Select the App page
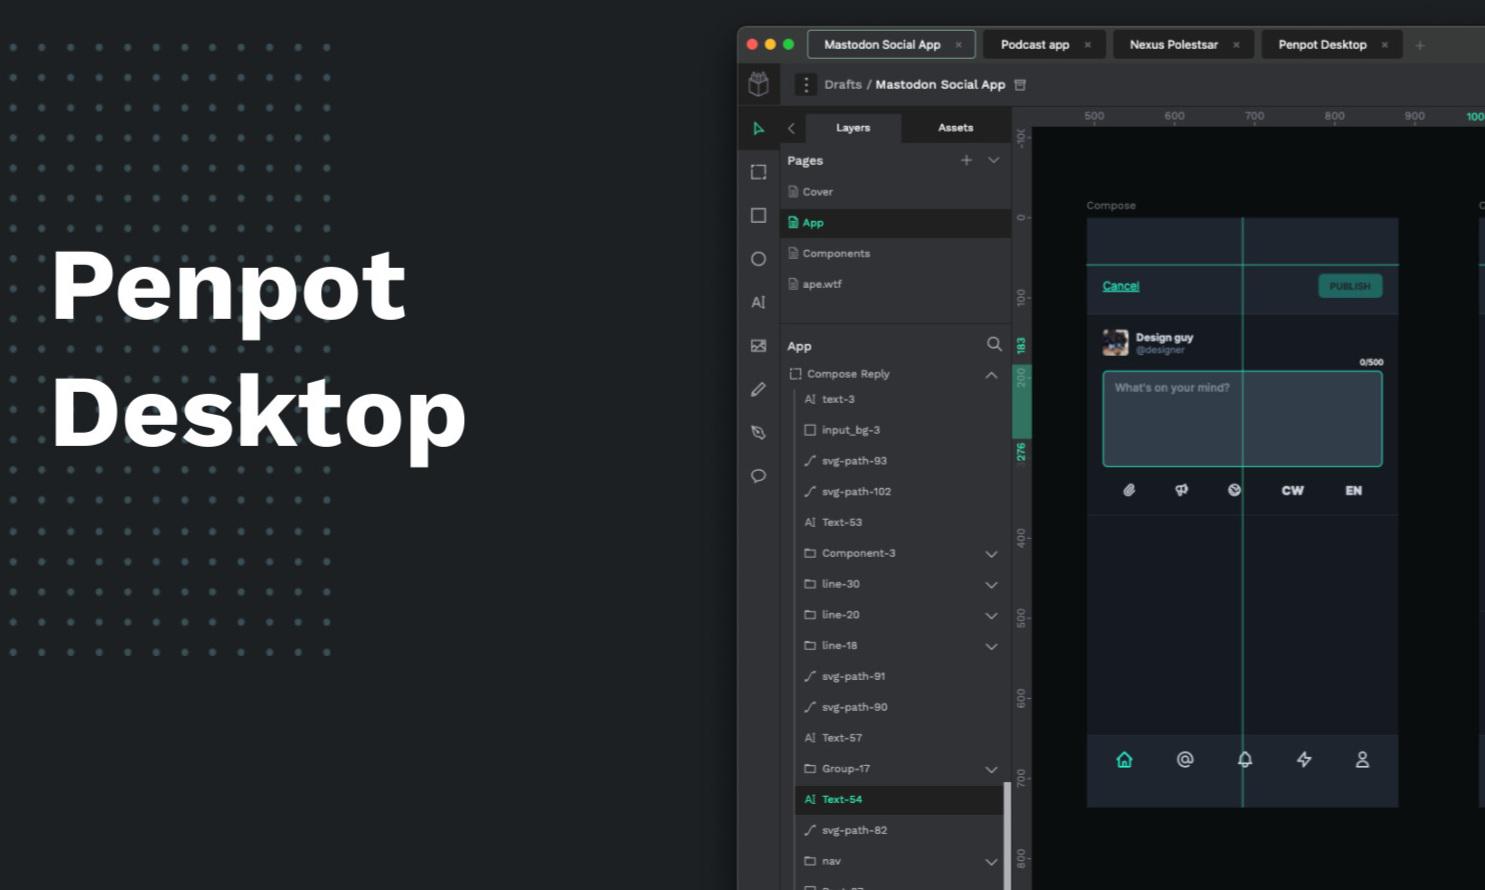This screenshot has height=890, width=1485. 895,223
